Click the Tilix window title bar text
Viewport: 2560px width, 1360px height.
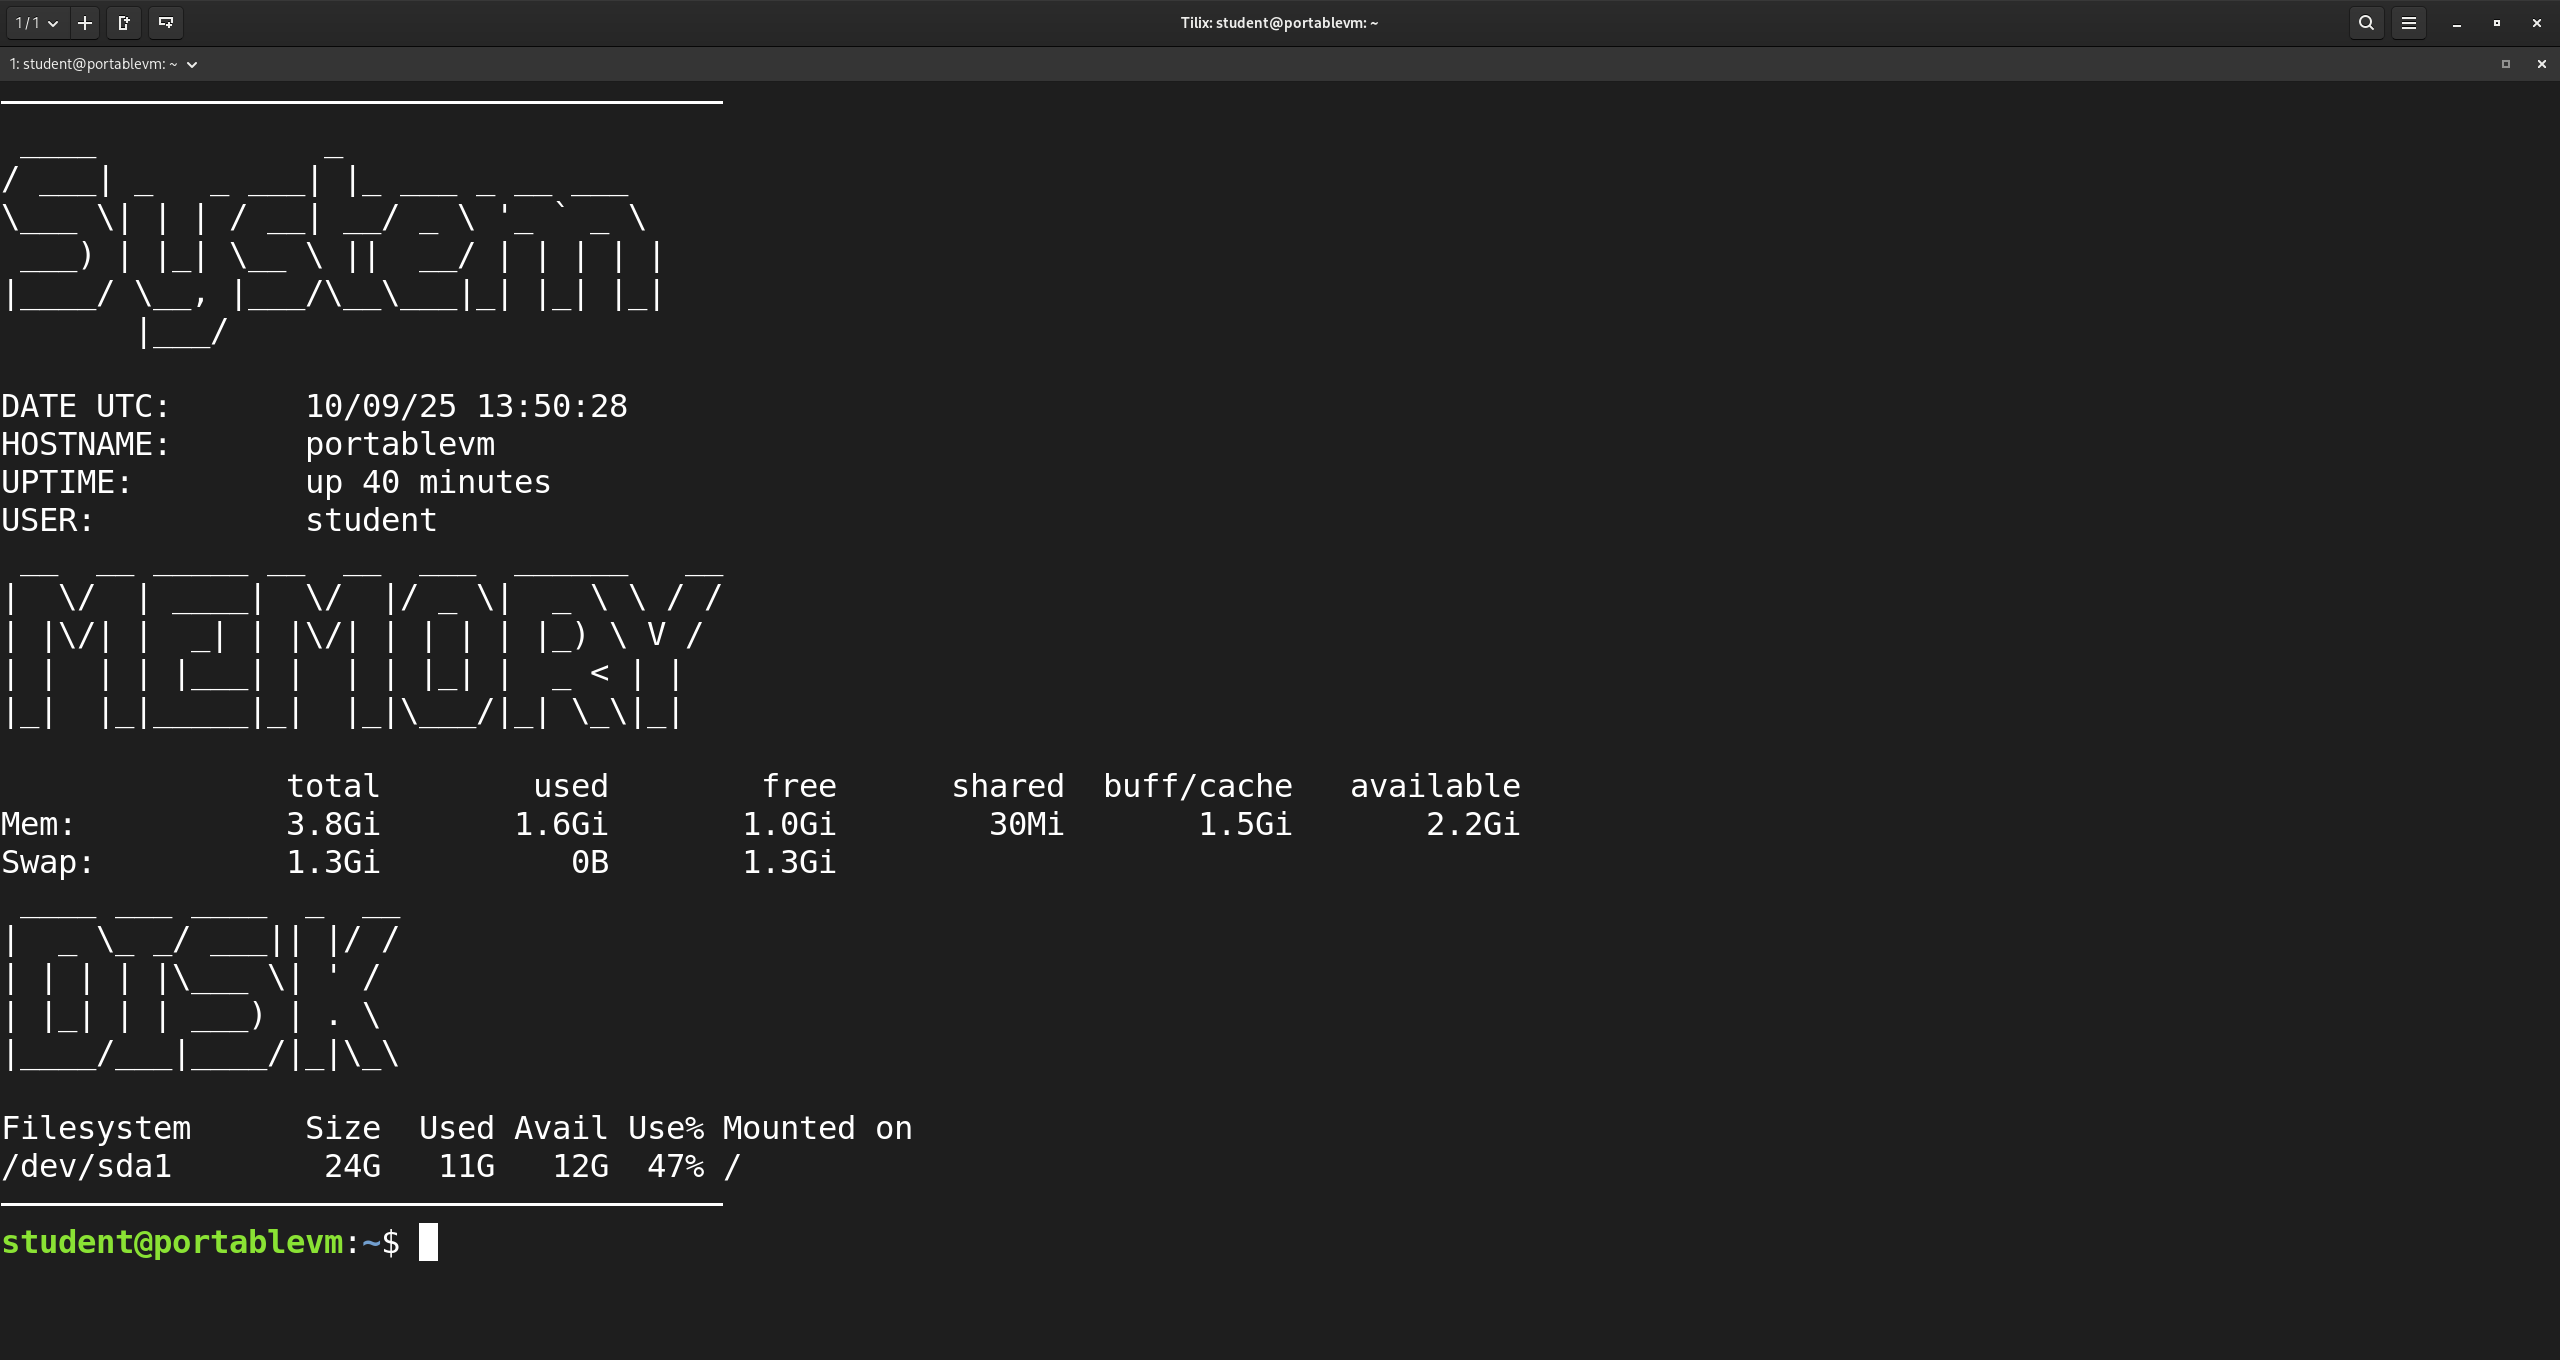[x=1279, y=23]
